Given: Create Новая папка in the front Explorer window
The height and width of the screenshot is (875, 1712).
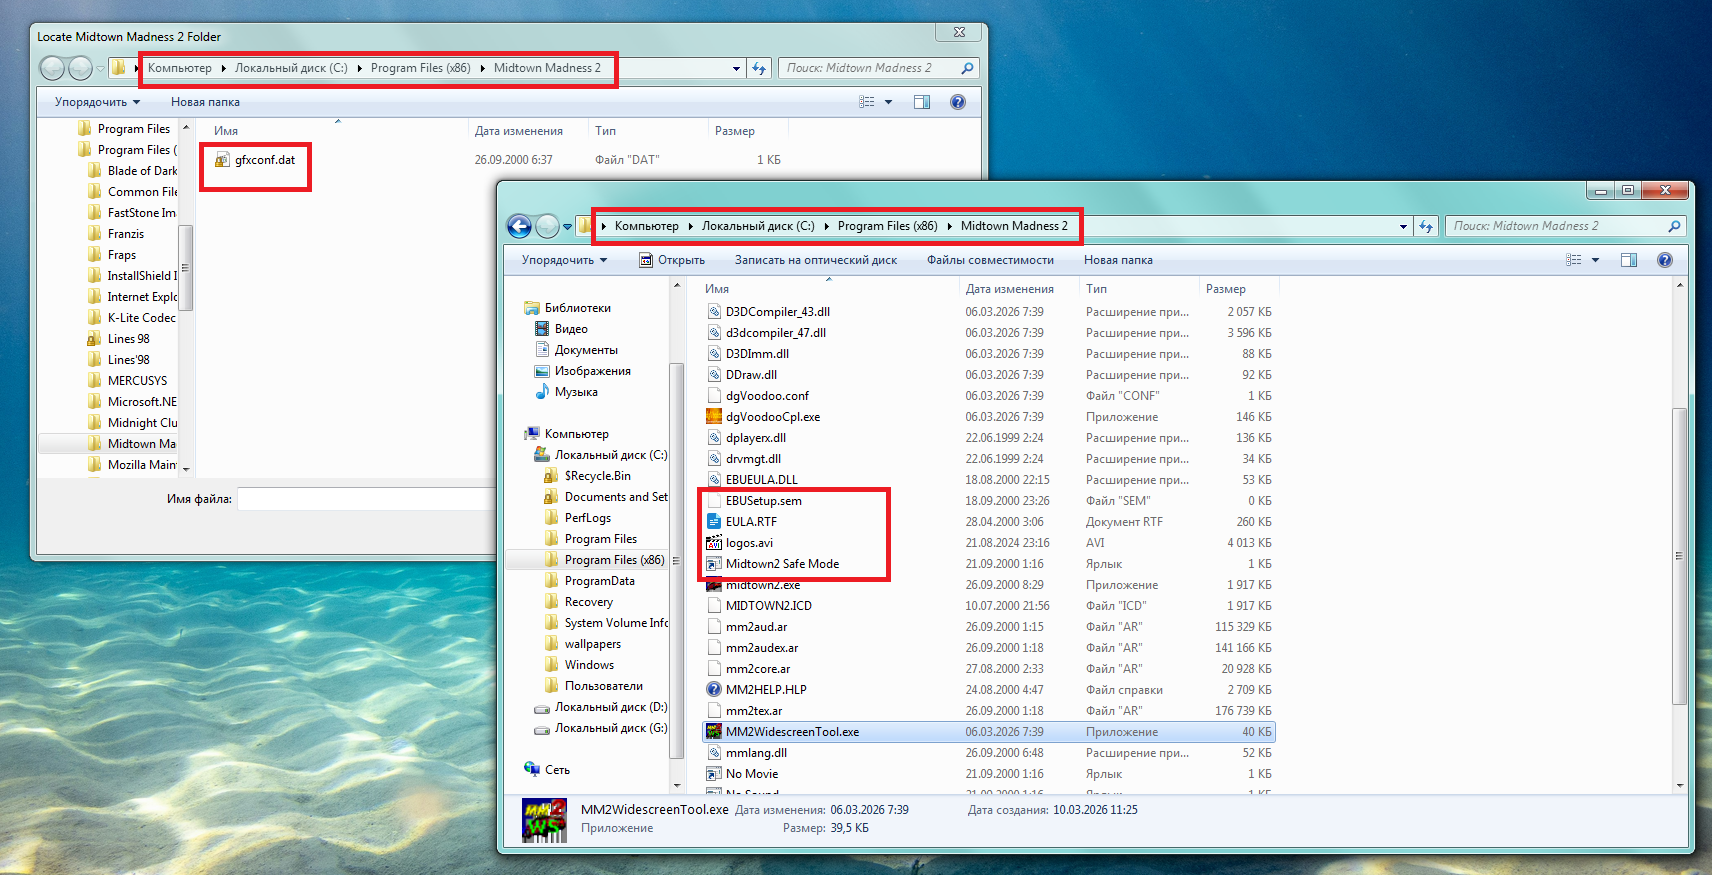Looking at the screenshot, I should pos(1118,260).
